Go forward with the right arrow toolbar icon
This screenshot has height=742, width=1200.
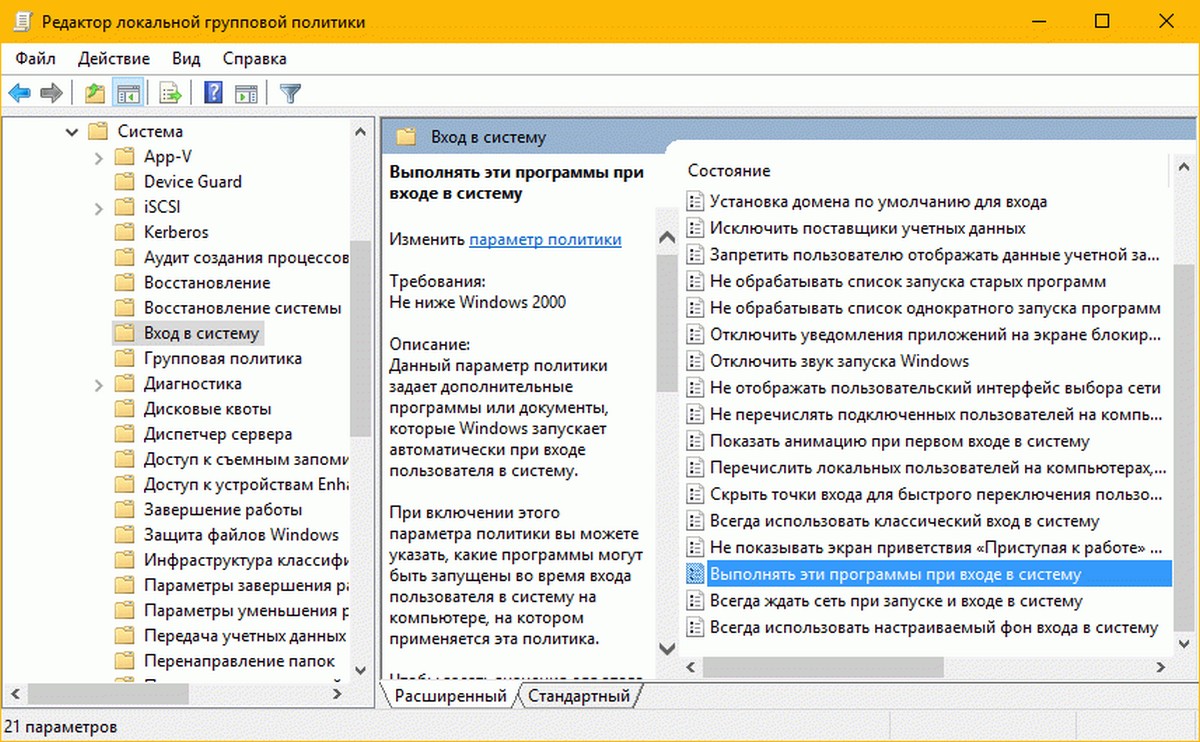click(x=51, y=93)
